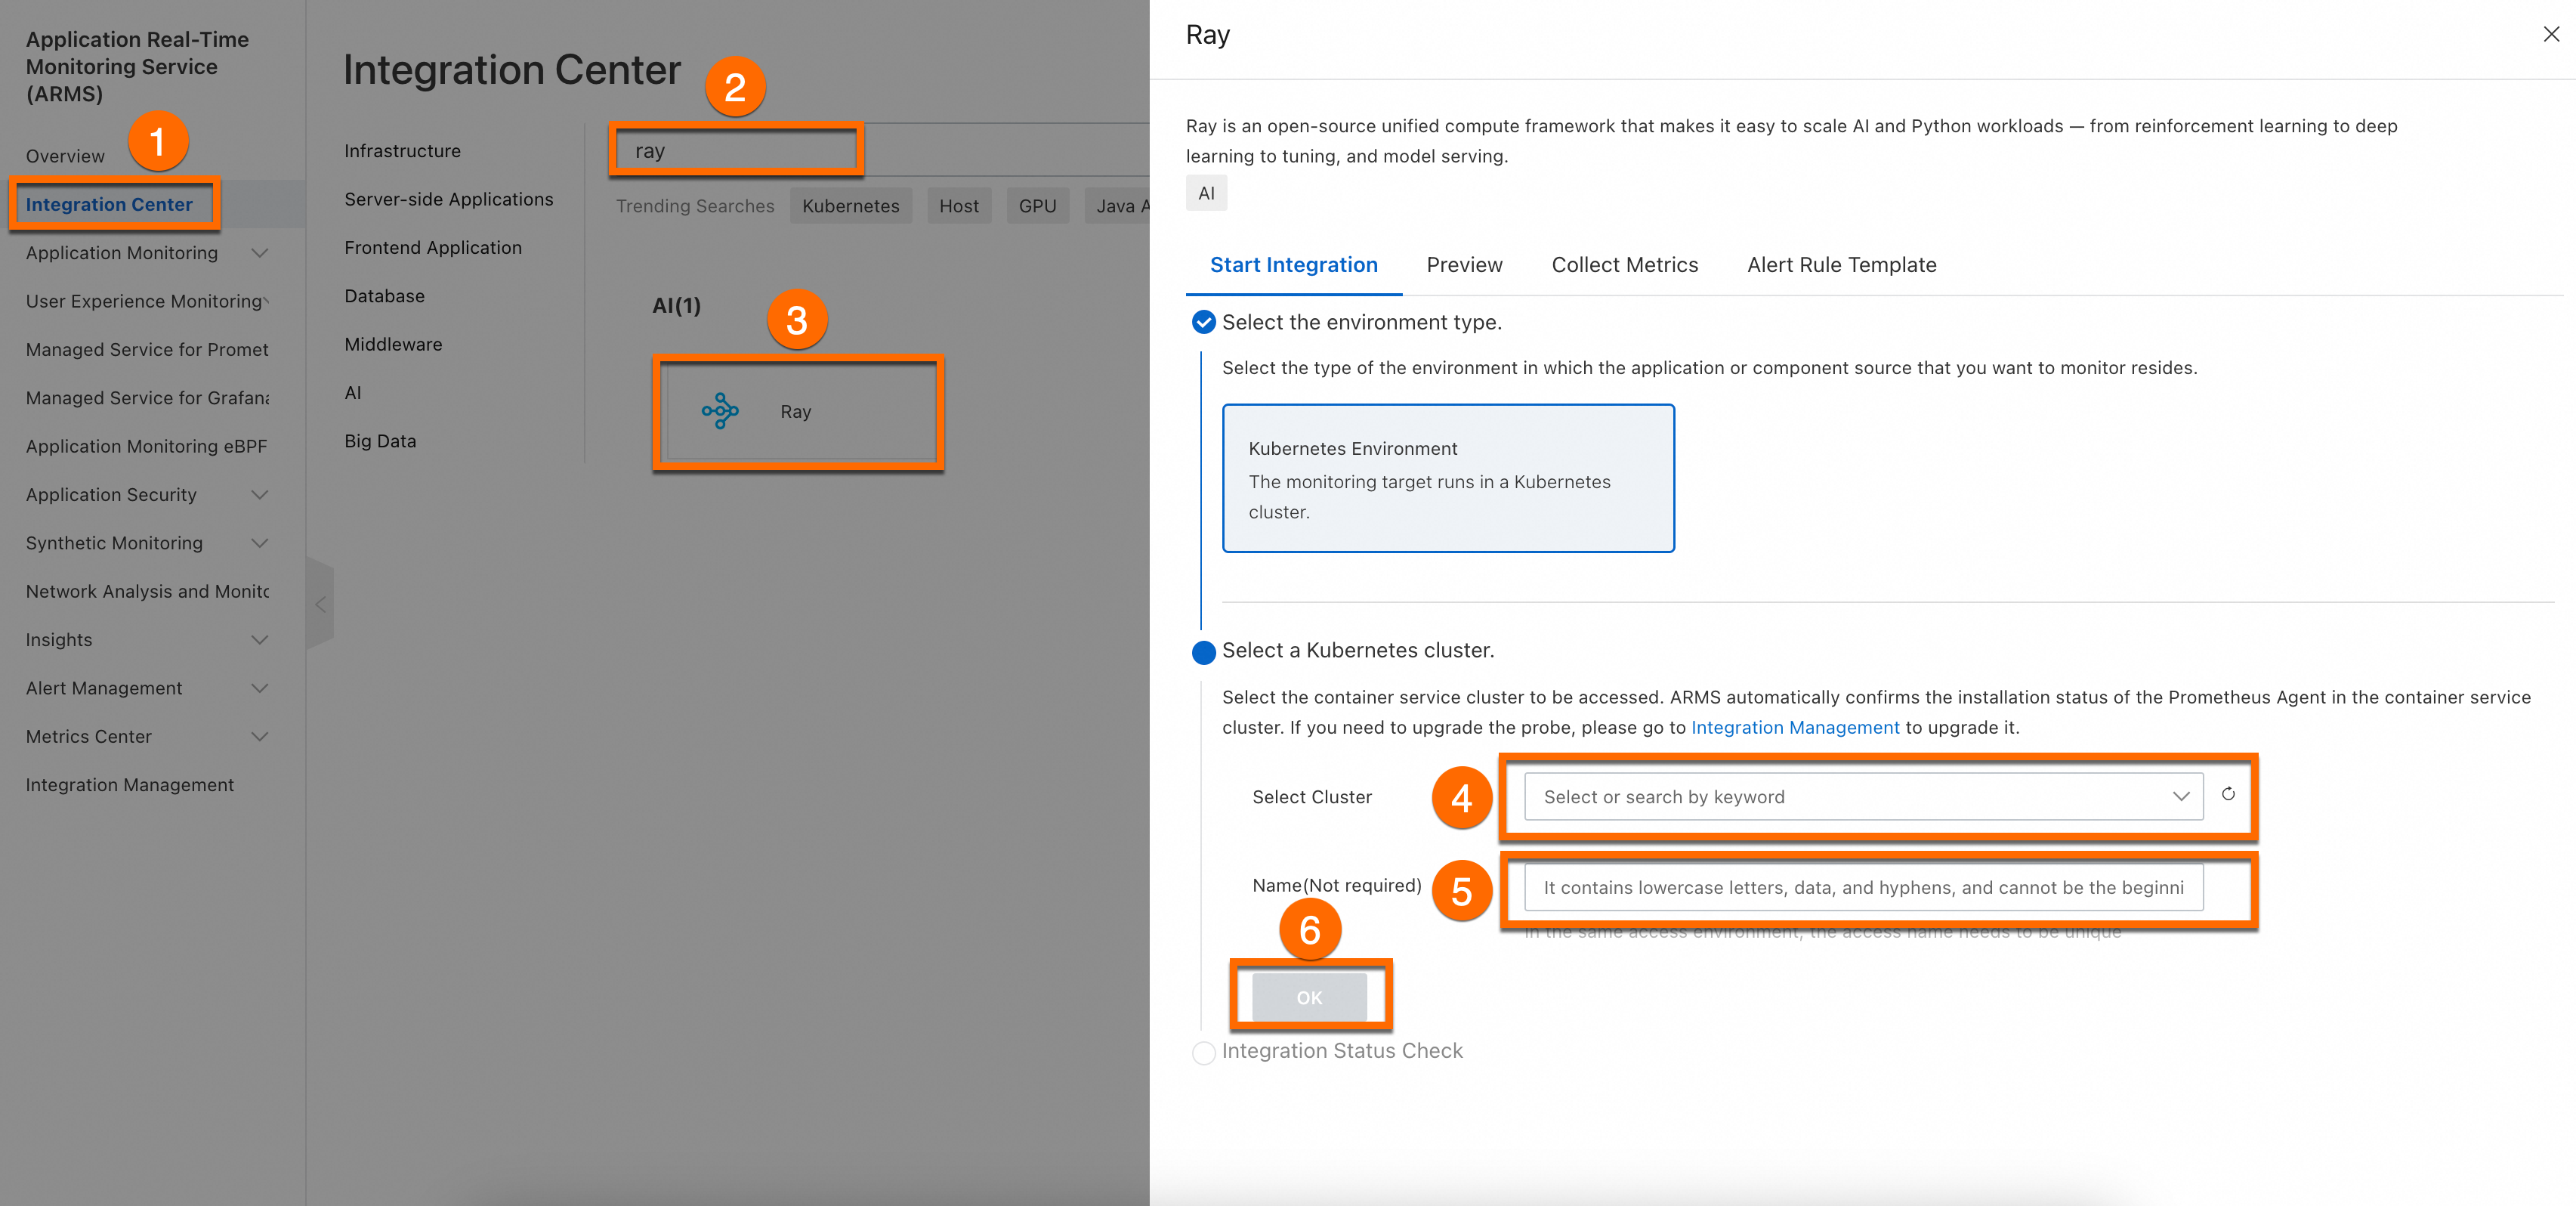Screen dimensions: 2576x1206
Task: Click the refresh icon beside Select Cluster
Action: pos(2228,794)
